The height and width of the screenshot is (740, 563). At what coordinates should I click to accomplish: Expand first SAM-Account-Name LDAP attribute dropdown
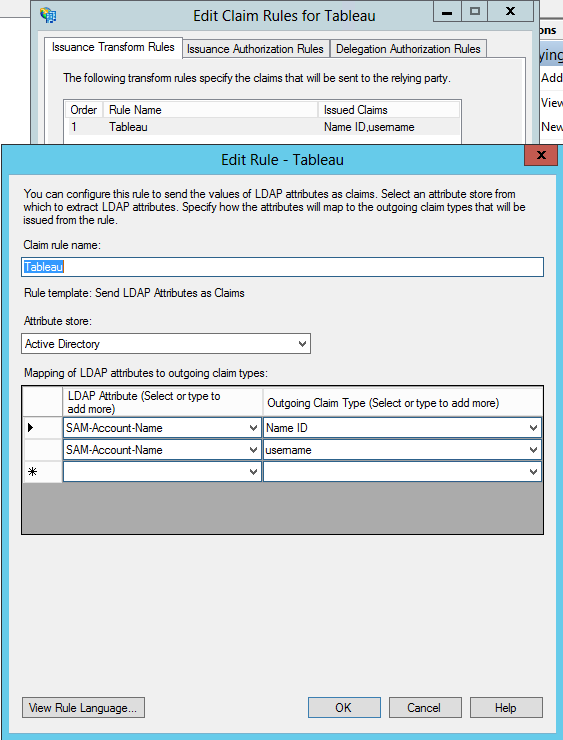(253, 428)
